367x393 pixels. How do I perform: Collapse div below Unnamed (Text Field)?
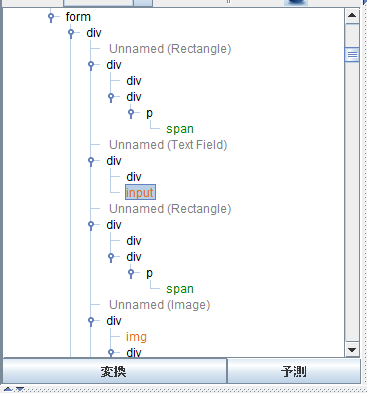point(91,161)
